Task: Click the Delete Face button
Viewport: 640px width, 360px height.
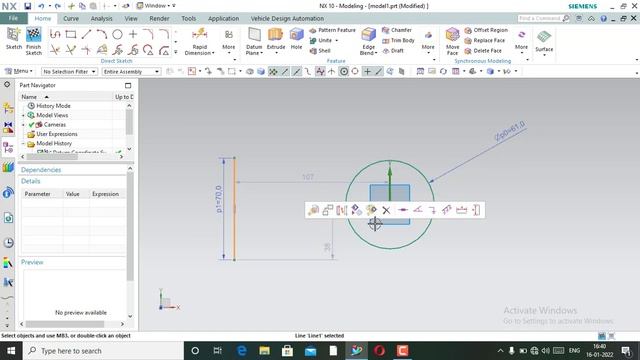Action: coord(483,51)
